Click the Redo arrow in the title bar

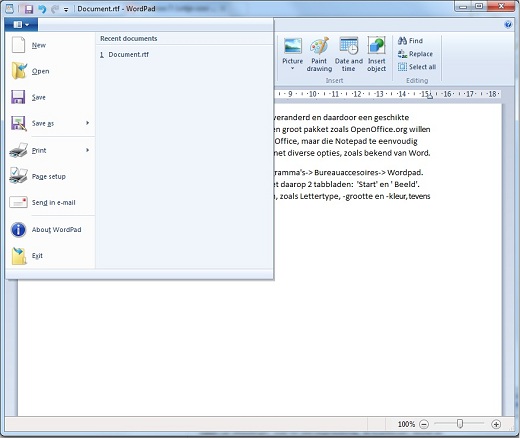[55, 9]
